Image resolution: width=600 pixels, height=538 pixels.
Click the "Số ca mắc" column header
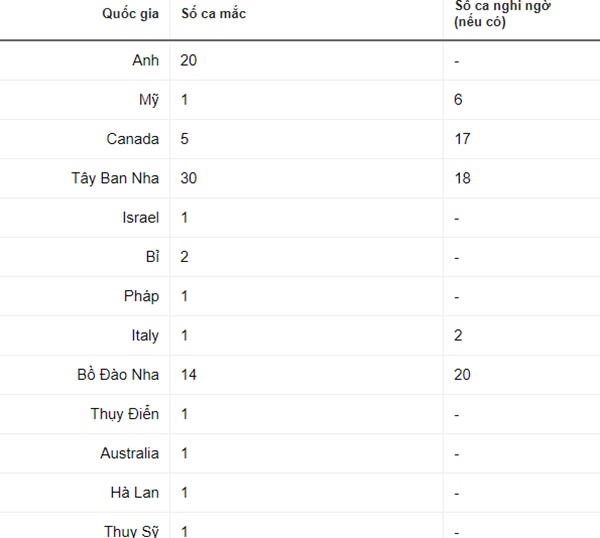pos(213,14)
